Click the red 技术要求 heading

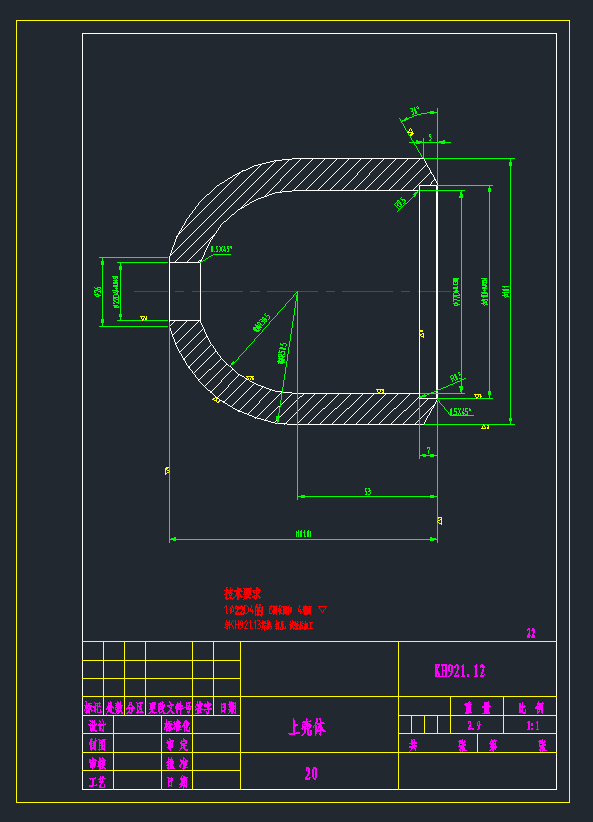point(242,593)
